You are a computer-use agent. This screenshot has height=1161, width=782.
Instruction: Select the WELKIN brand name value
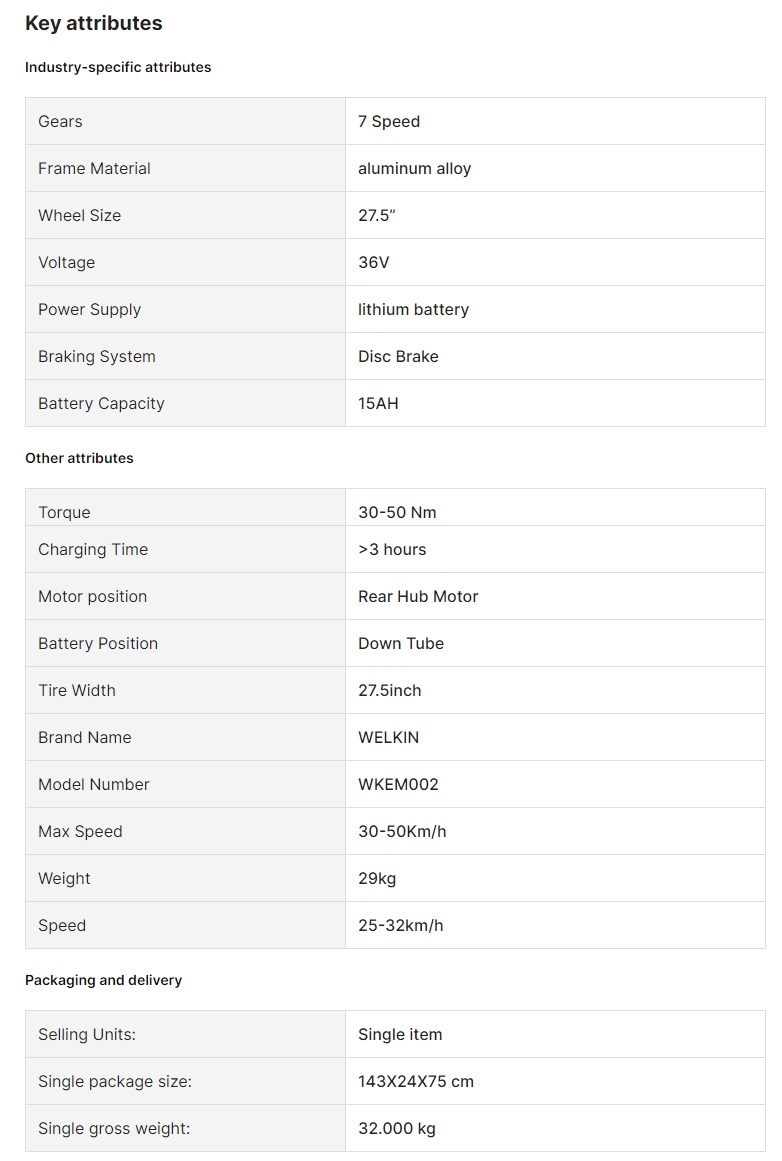[x=388, y=737]
